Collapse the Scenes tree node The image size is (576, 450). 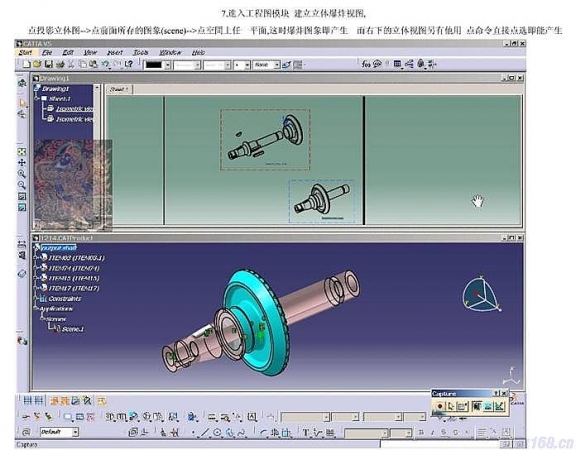(x=43, y=318)
